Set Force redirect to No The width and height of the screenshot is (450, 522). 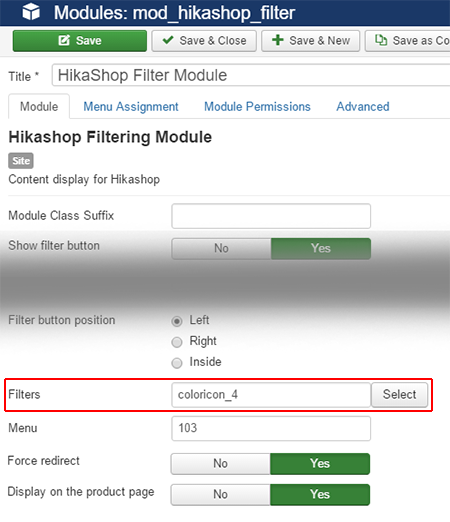coord(220,464)
